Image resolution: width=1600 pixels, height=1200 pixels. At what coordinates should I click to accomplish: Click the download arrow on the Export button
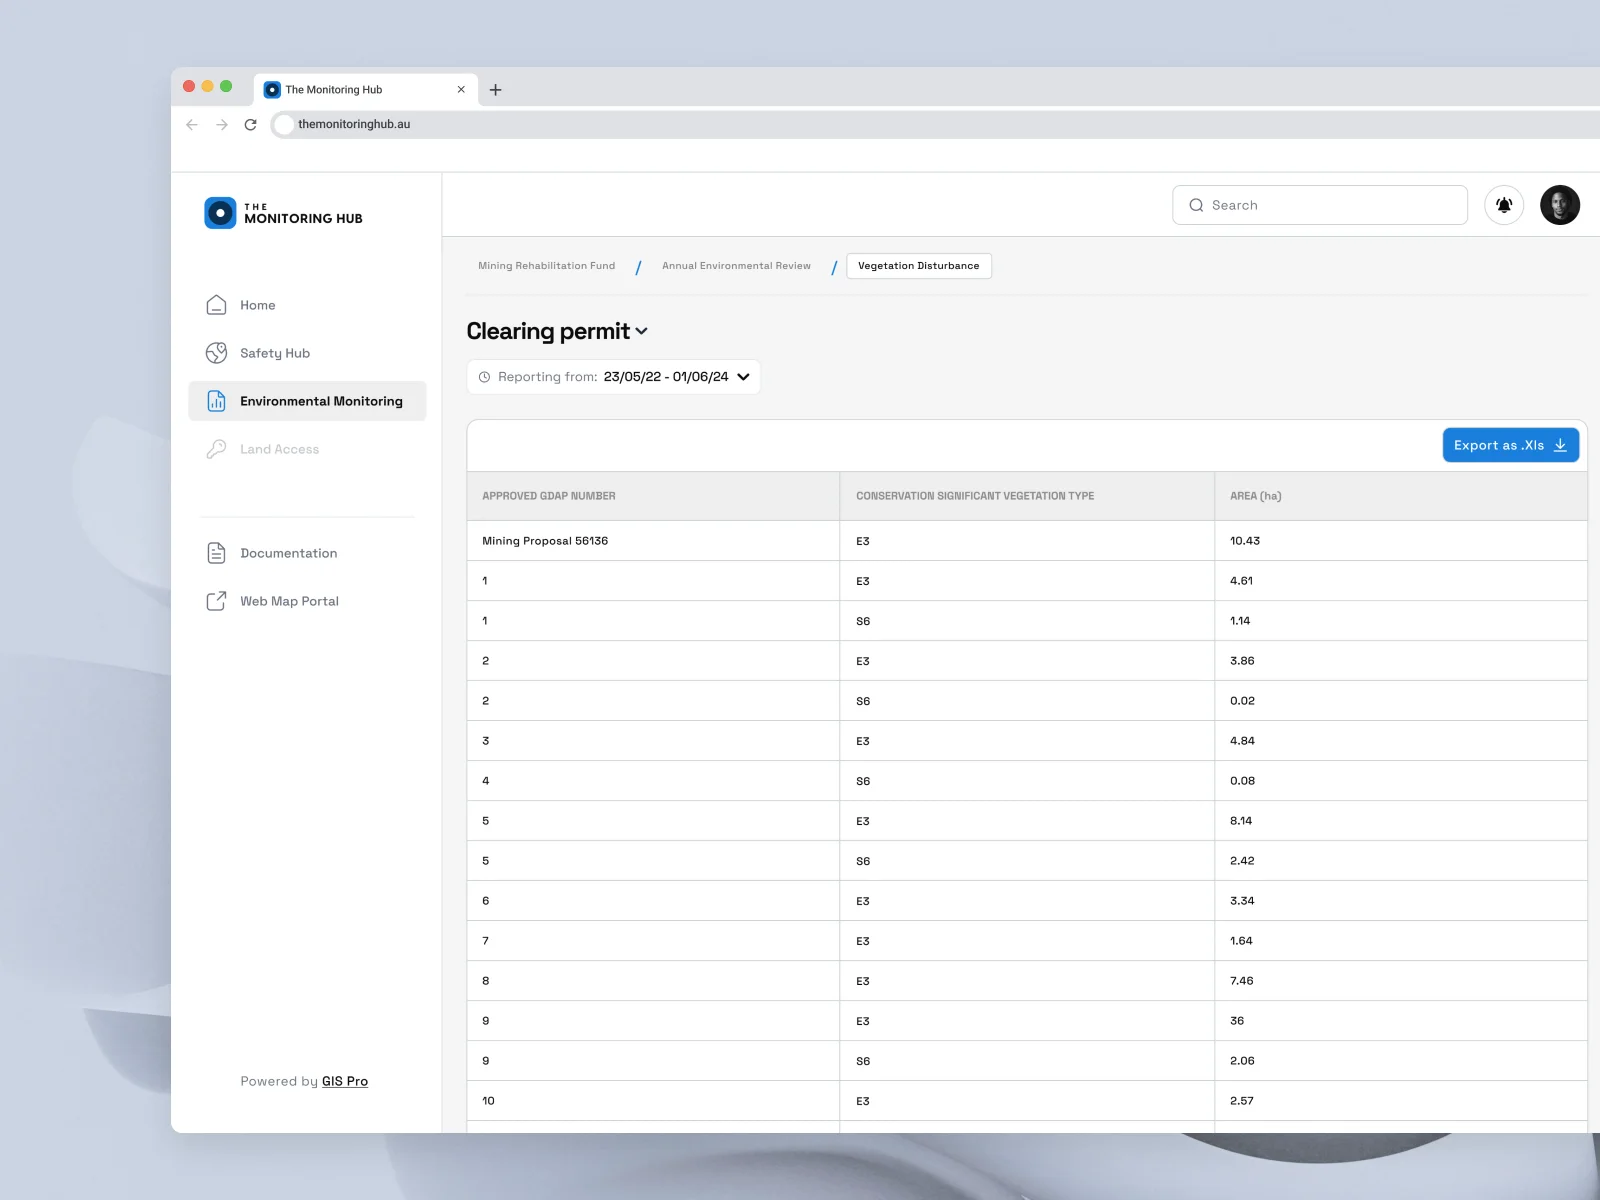coord(1560,445)
